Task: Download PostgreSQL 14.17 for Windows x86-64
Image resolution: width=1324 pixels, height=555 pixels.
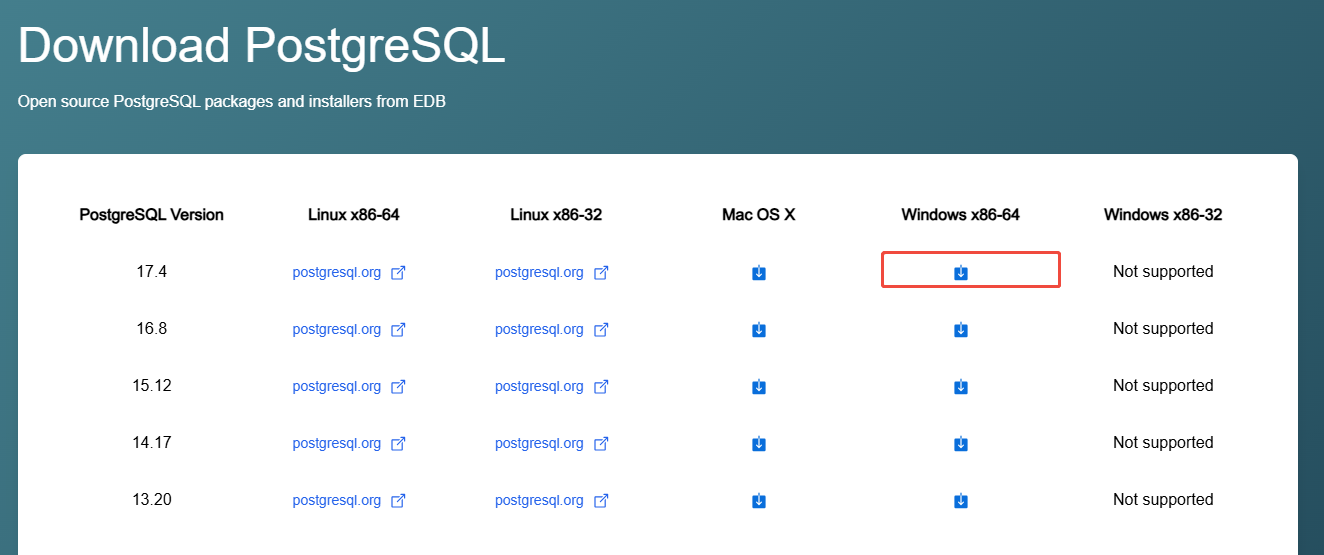Action: coord(960,443)
